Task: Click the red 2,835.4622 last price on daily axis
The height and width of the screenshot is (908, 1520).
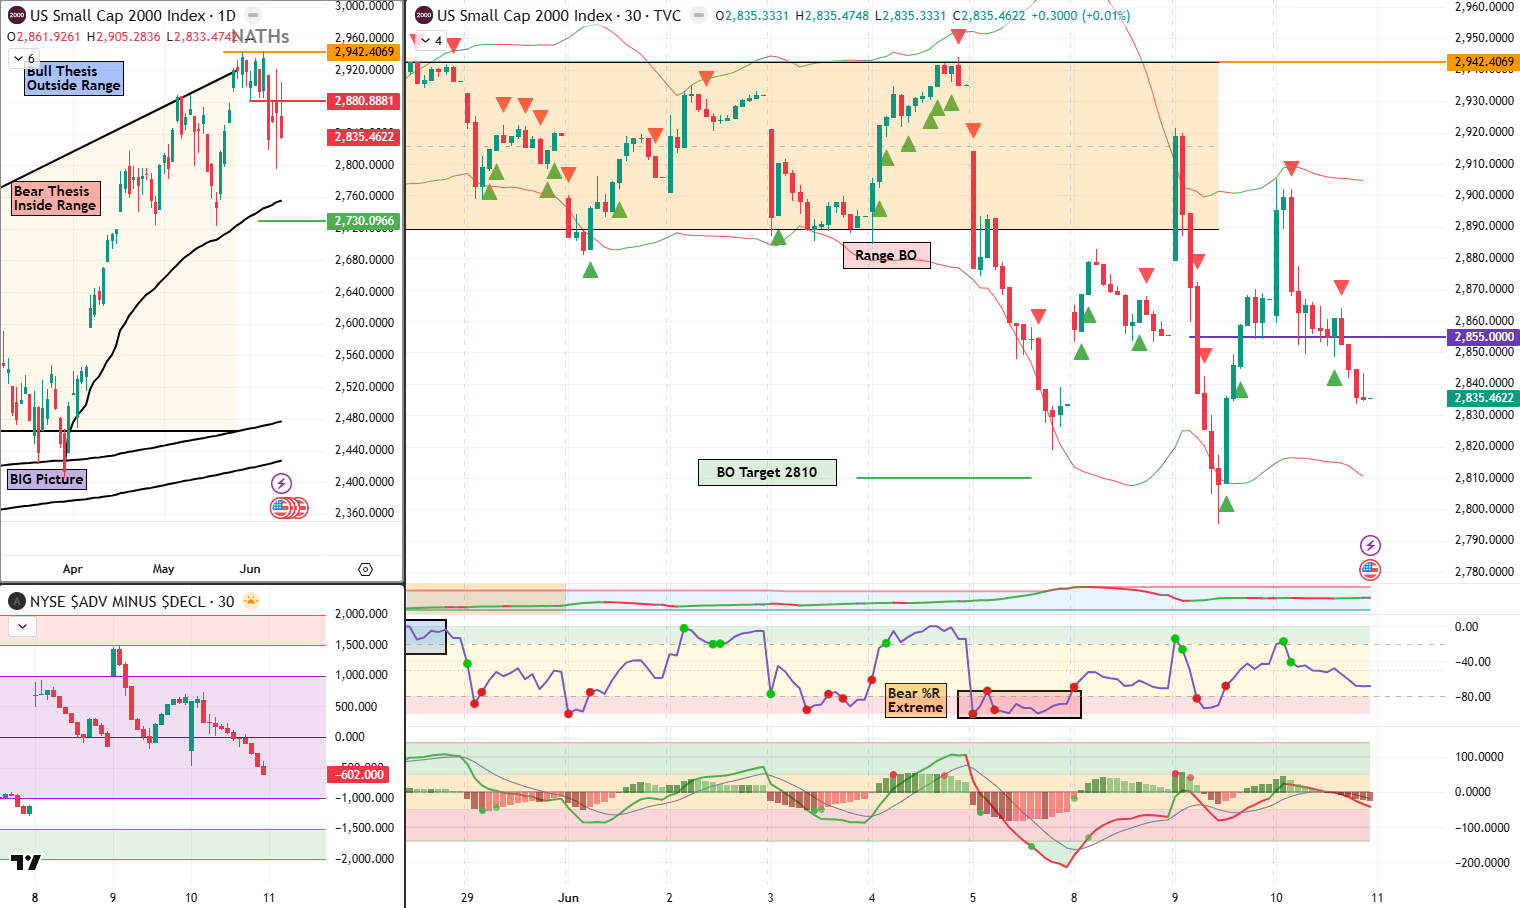Action: [x=364, y=137]
